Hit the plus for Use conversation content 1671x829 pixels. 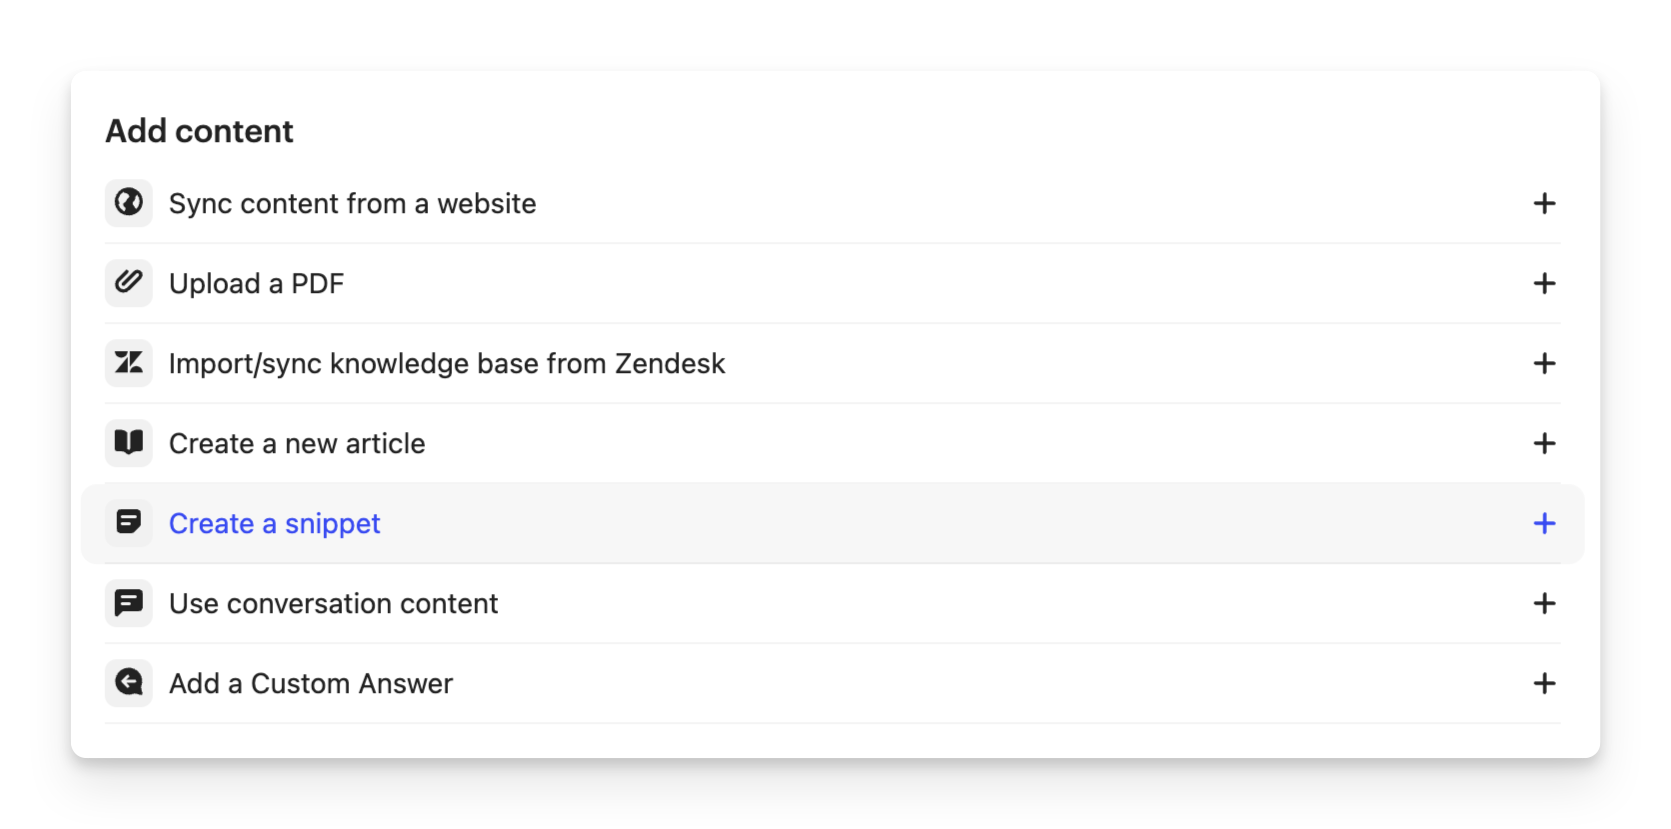(1544, 603)
